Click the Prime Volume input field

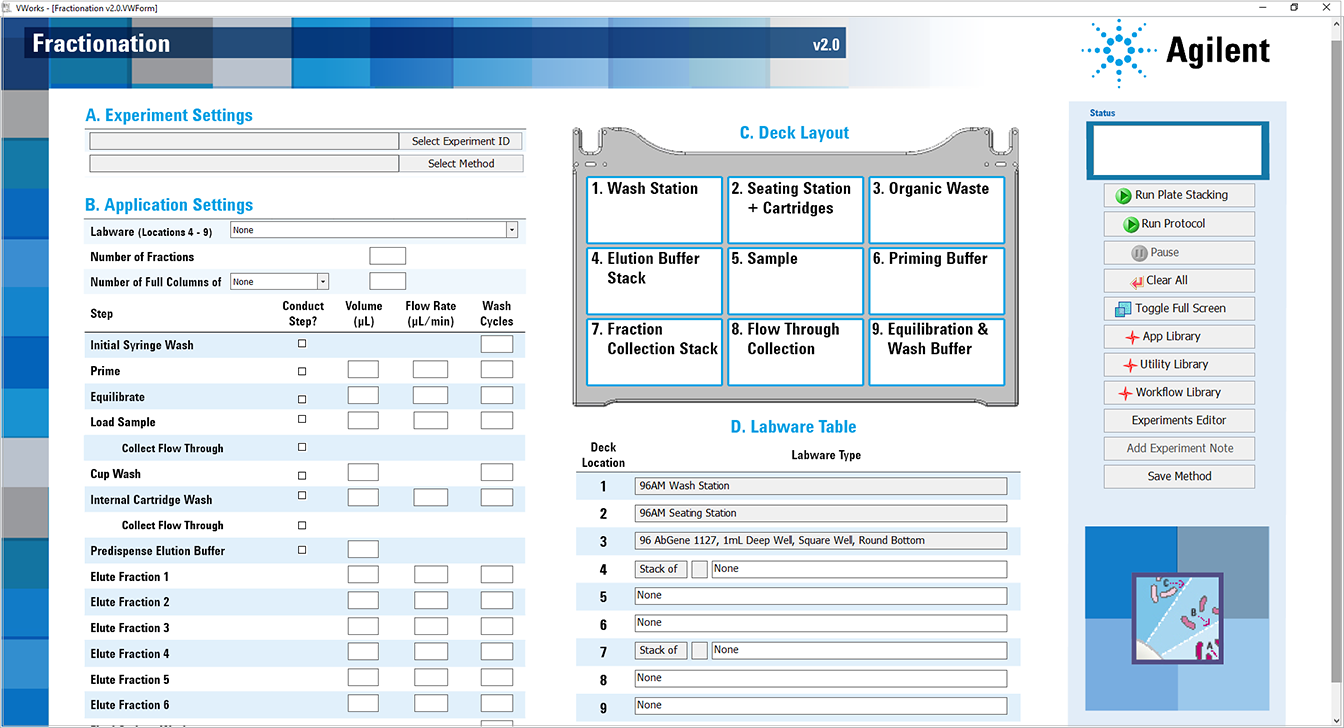pyautogui.click(x=363, y=370)
